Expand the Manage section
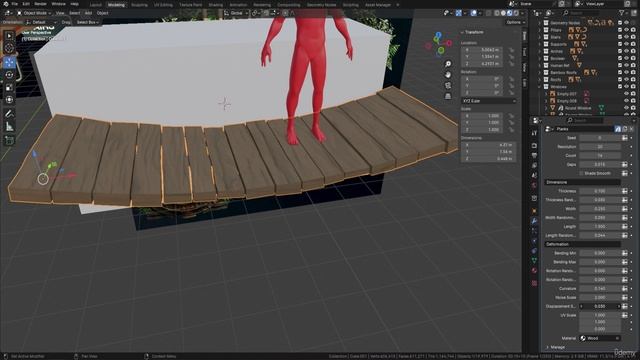Screen dimensions: 640x360 pos(556,347)
